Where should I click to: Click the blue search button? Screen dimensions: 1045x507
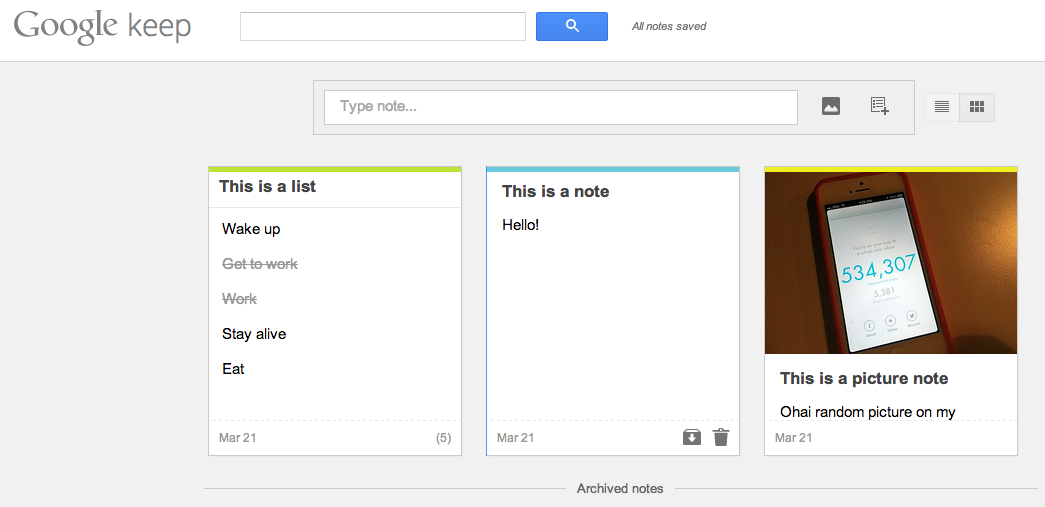572,26
